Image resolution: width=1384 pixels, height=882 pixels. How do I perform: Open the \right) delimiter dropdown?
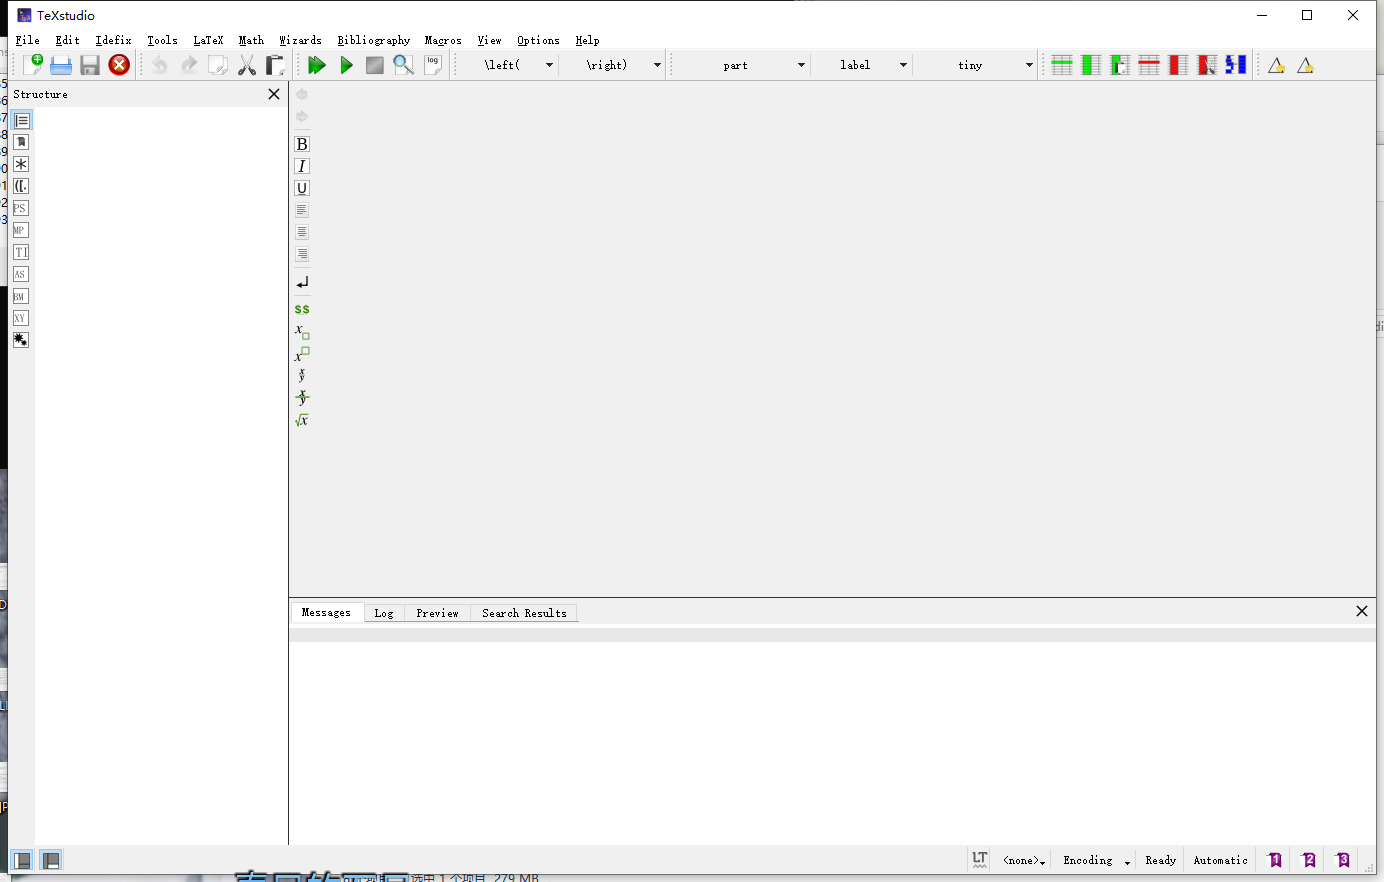(x=615, y=65)
